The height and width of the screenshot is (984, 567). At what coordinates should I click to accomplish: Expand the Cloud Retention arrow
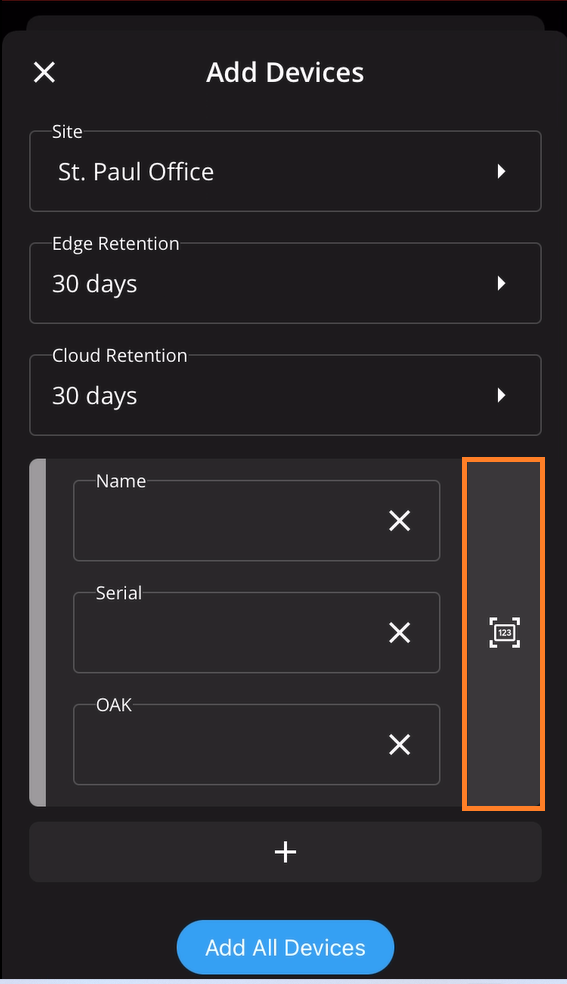(501, 395)
